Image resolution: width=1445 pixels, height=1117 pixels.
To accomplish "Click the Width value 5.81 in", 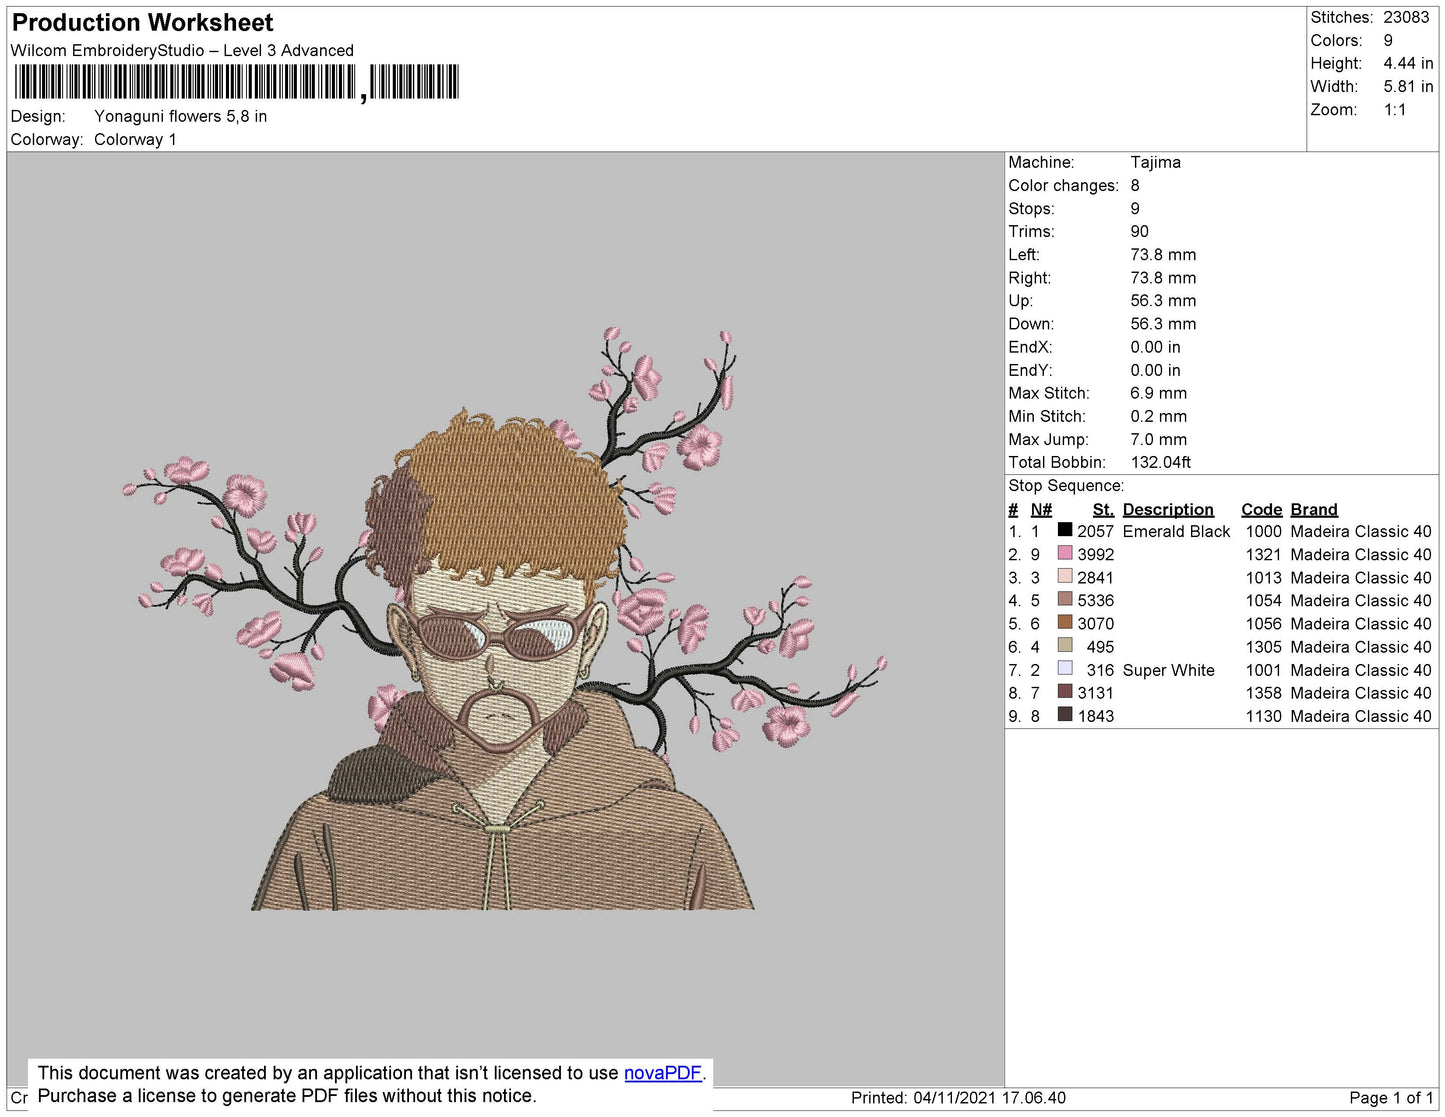I will [x=1408, y=86].
